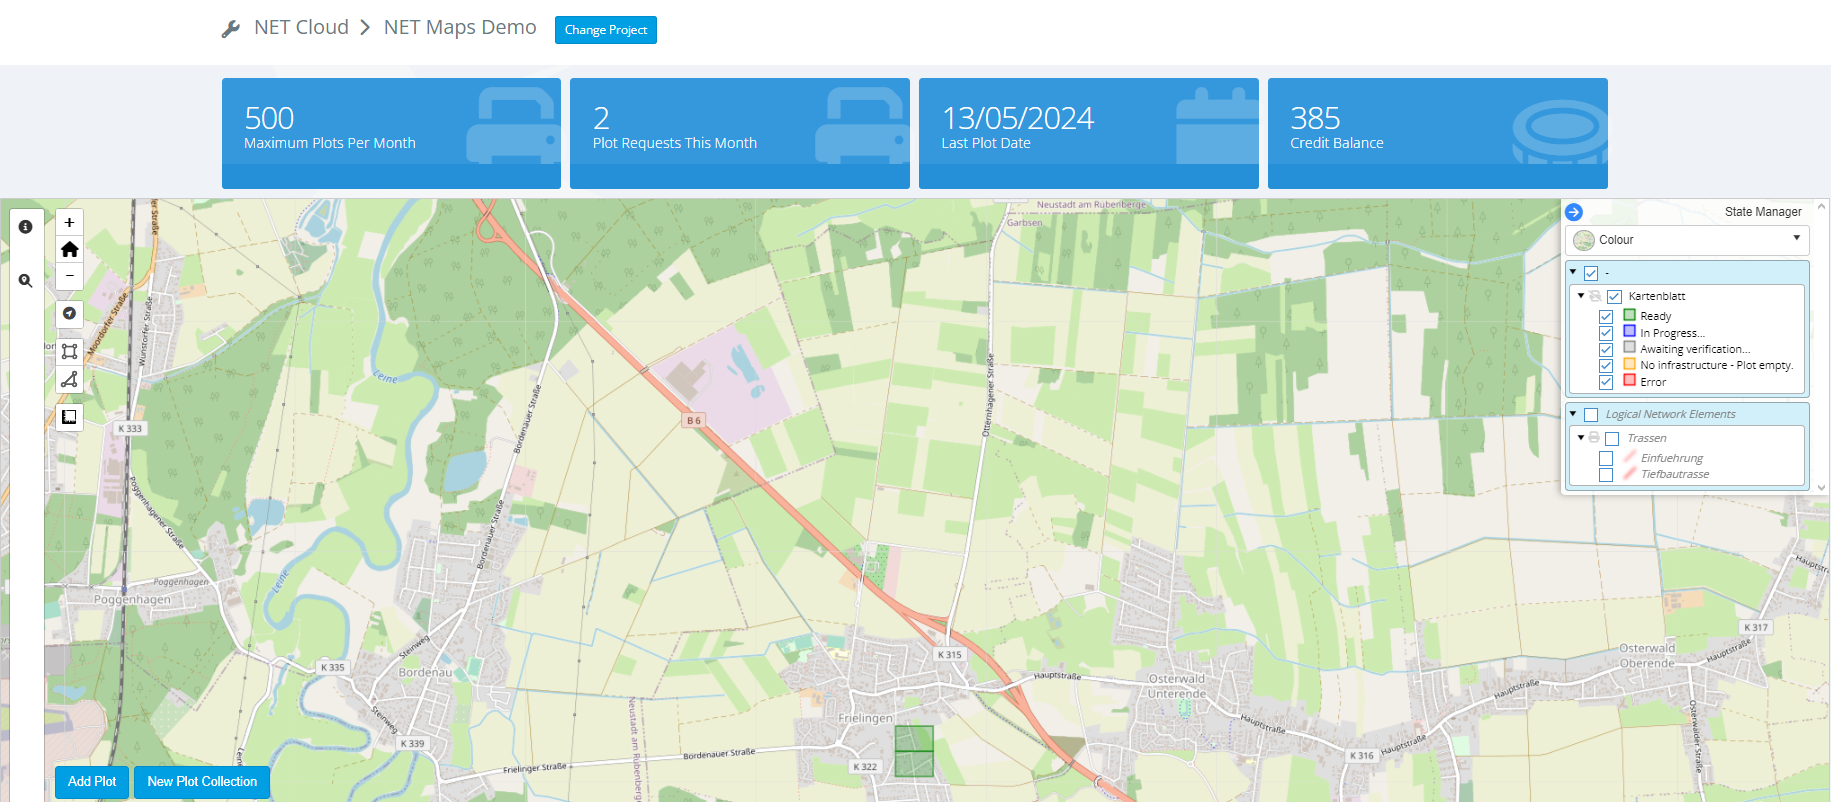Image resolution: width=1831 pixels, height=802 pixels.
Task: Select the rectangle draw tool
Action: [x=69, y=351]
